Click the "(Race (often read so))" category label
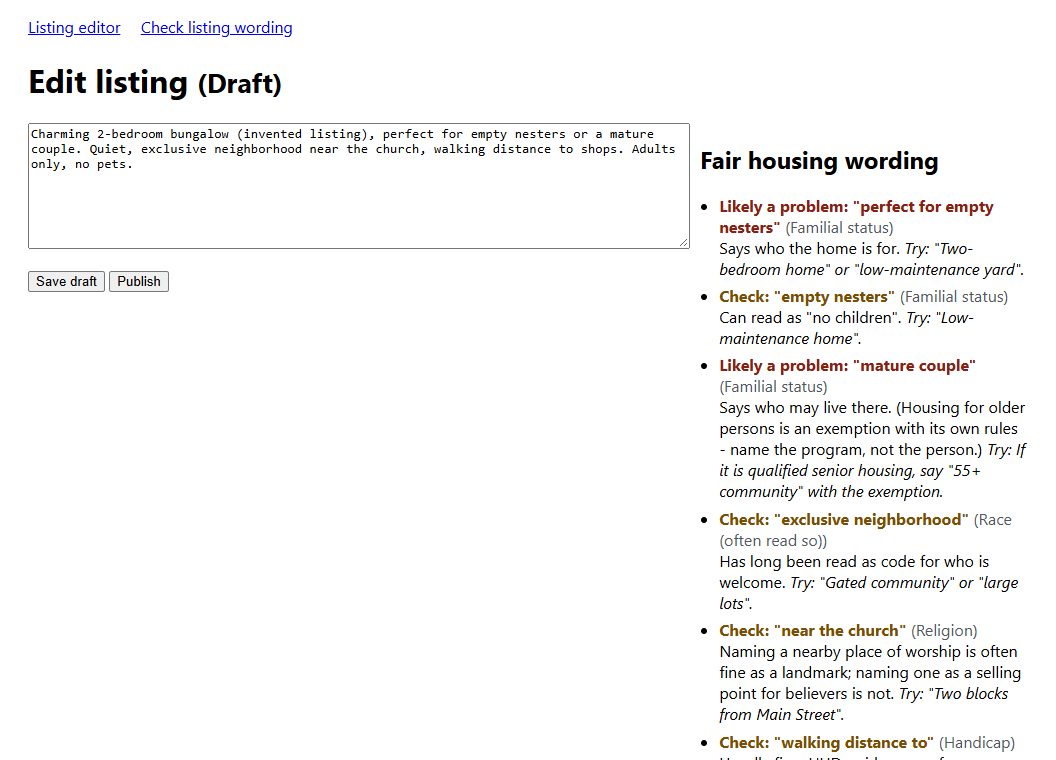The image size is (1056, 760). point(865,530)
